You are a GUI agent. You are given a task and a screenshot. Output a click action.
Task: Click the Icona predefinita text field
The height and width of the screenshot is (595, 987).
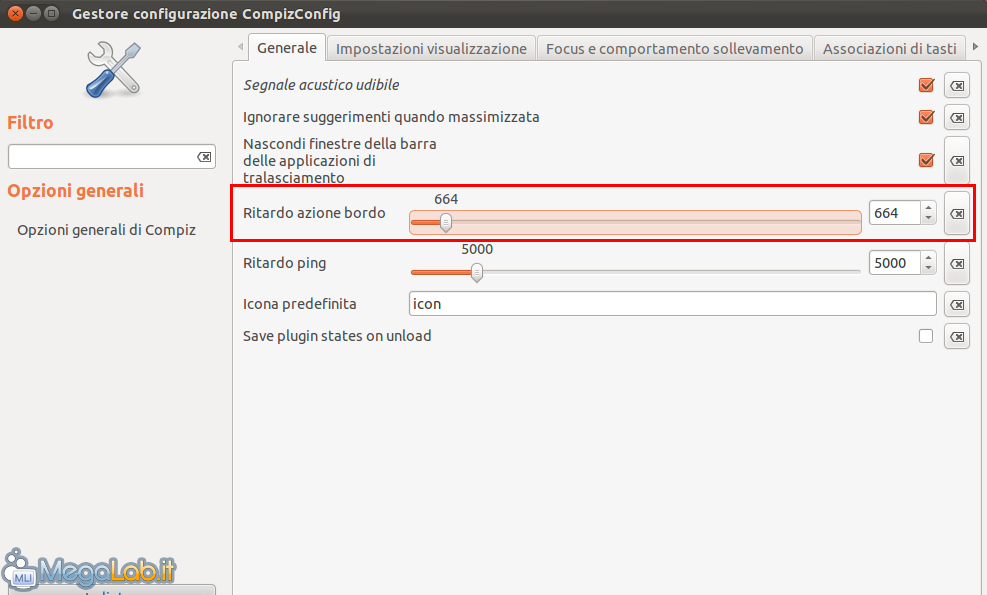[672, 304]
